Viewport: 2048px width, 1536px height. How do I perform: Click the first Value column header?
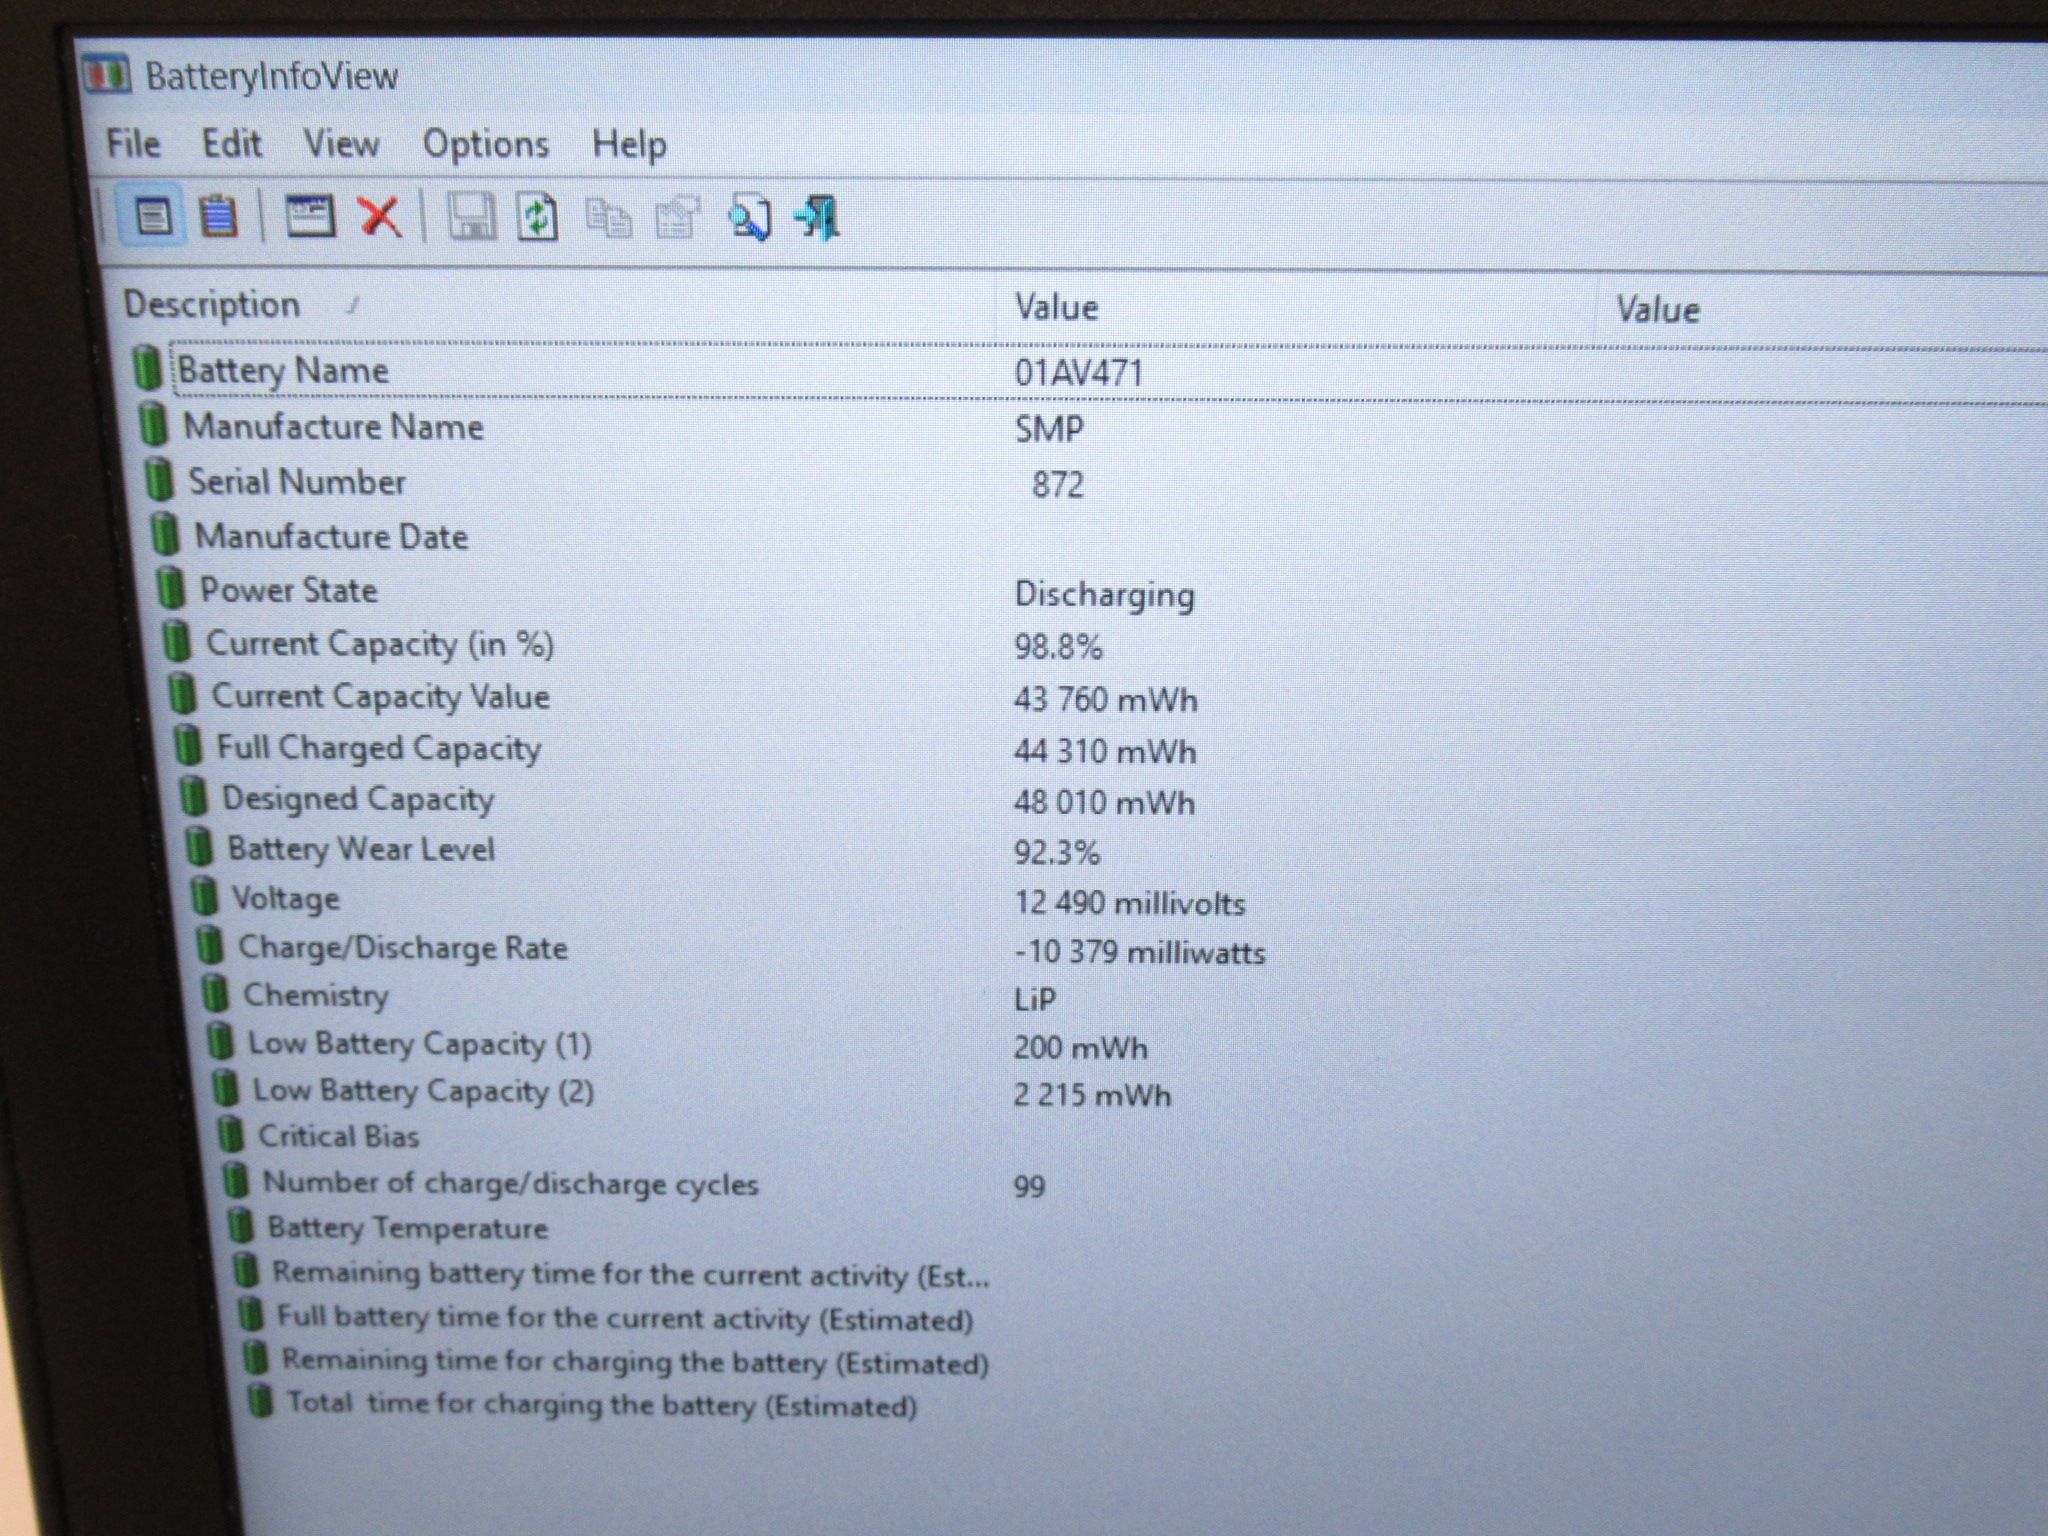pos(1297,307)
